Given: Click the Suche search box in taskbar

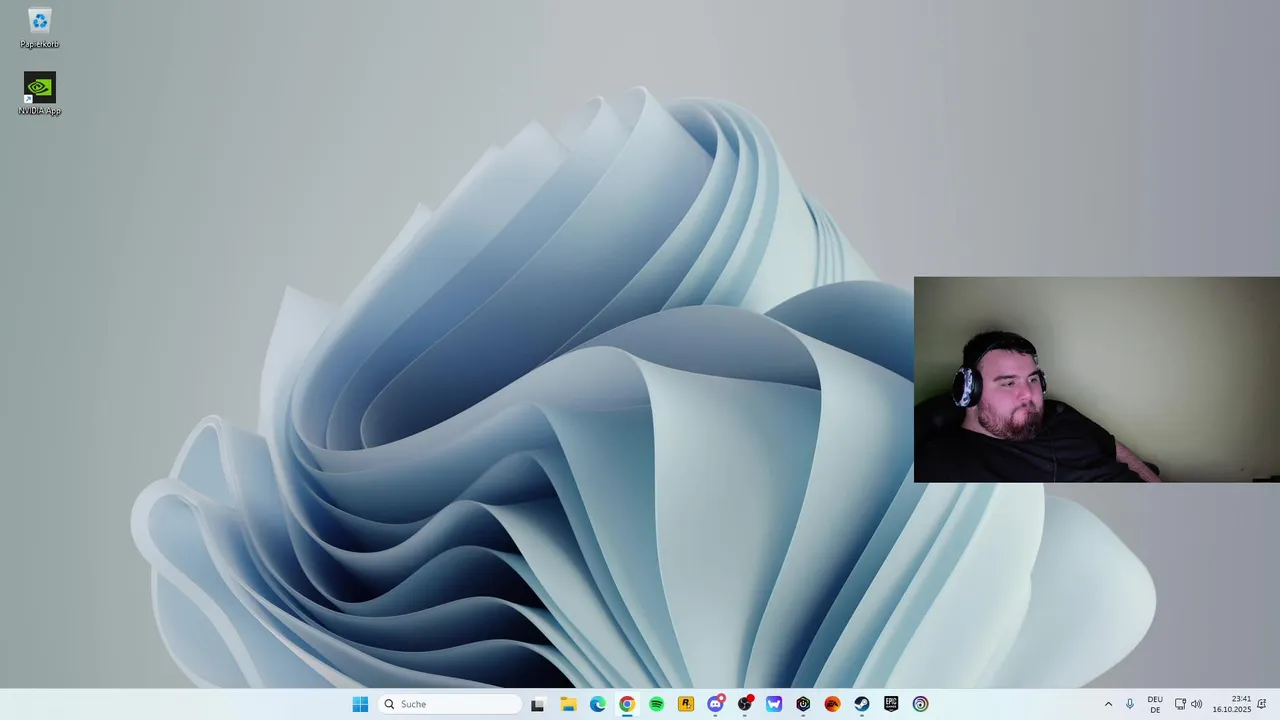Looking at the screenshot, I should coord(450,704).
